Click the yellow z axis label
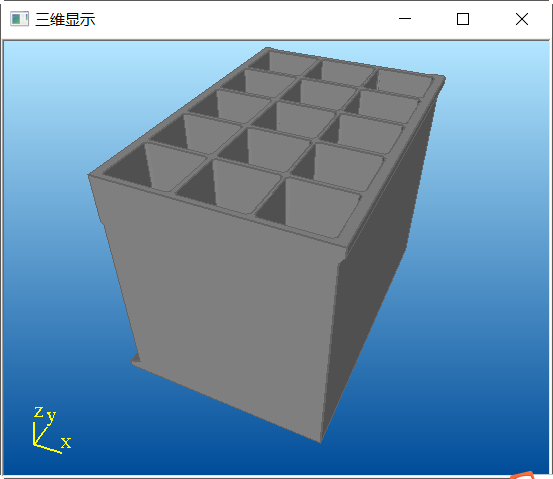Image resolution: width=553 pixels, height=479 pixels. [x=39, y=412]
